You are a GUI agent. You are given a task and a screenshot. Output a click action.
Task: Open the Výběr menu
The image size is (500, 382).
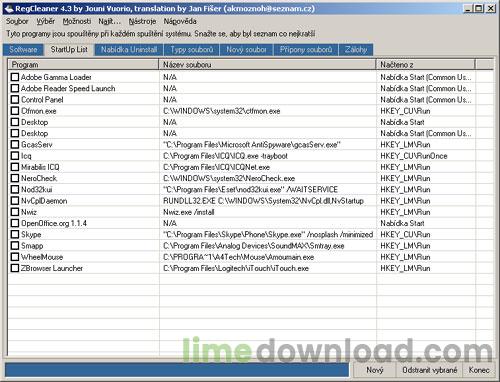(46, 21)
